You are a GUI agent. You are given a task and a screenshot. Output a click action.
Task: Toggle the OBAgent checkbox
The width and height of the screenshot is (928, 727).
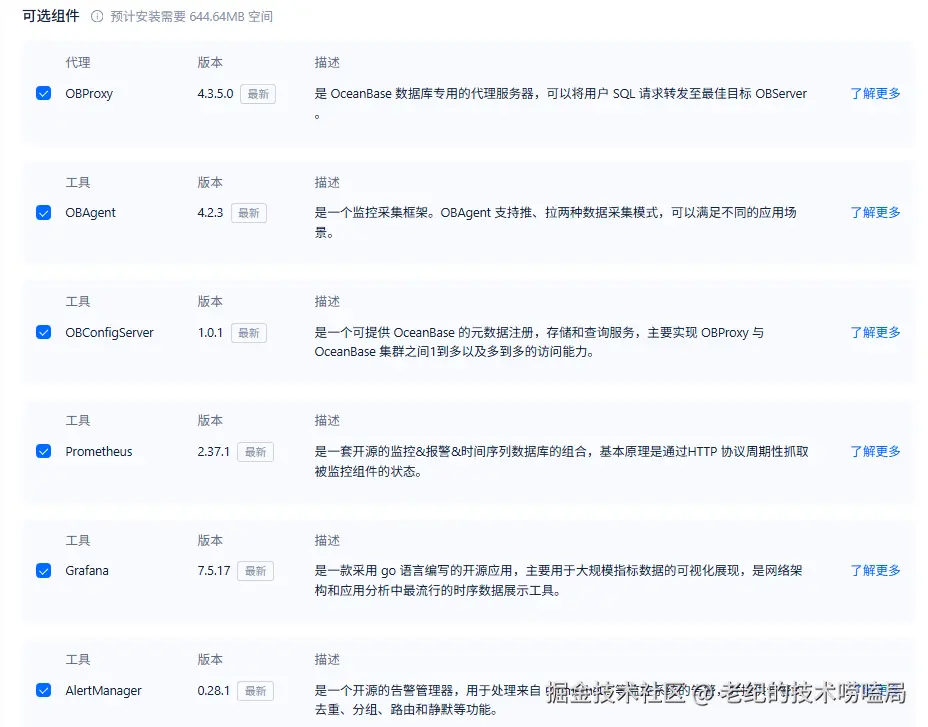pyautogui.click(x=43, y=213)
